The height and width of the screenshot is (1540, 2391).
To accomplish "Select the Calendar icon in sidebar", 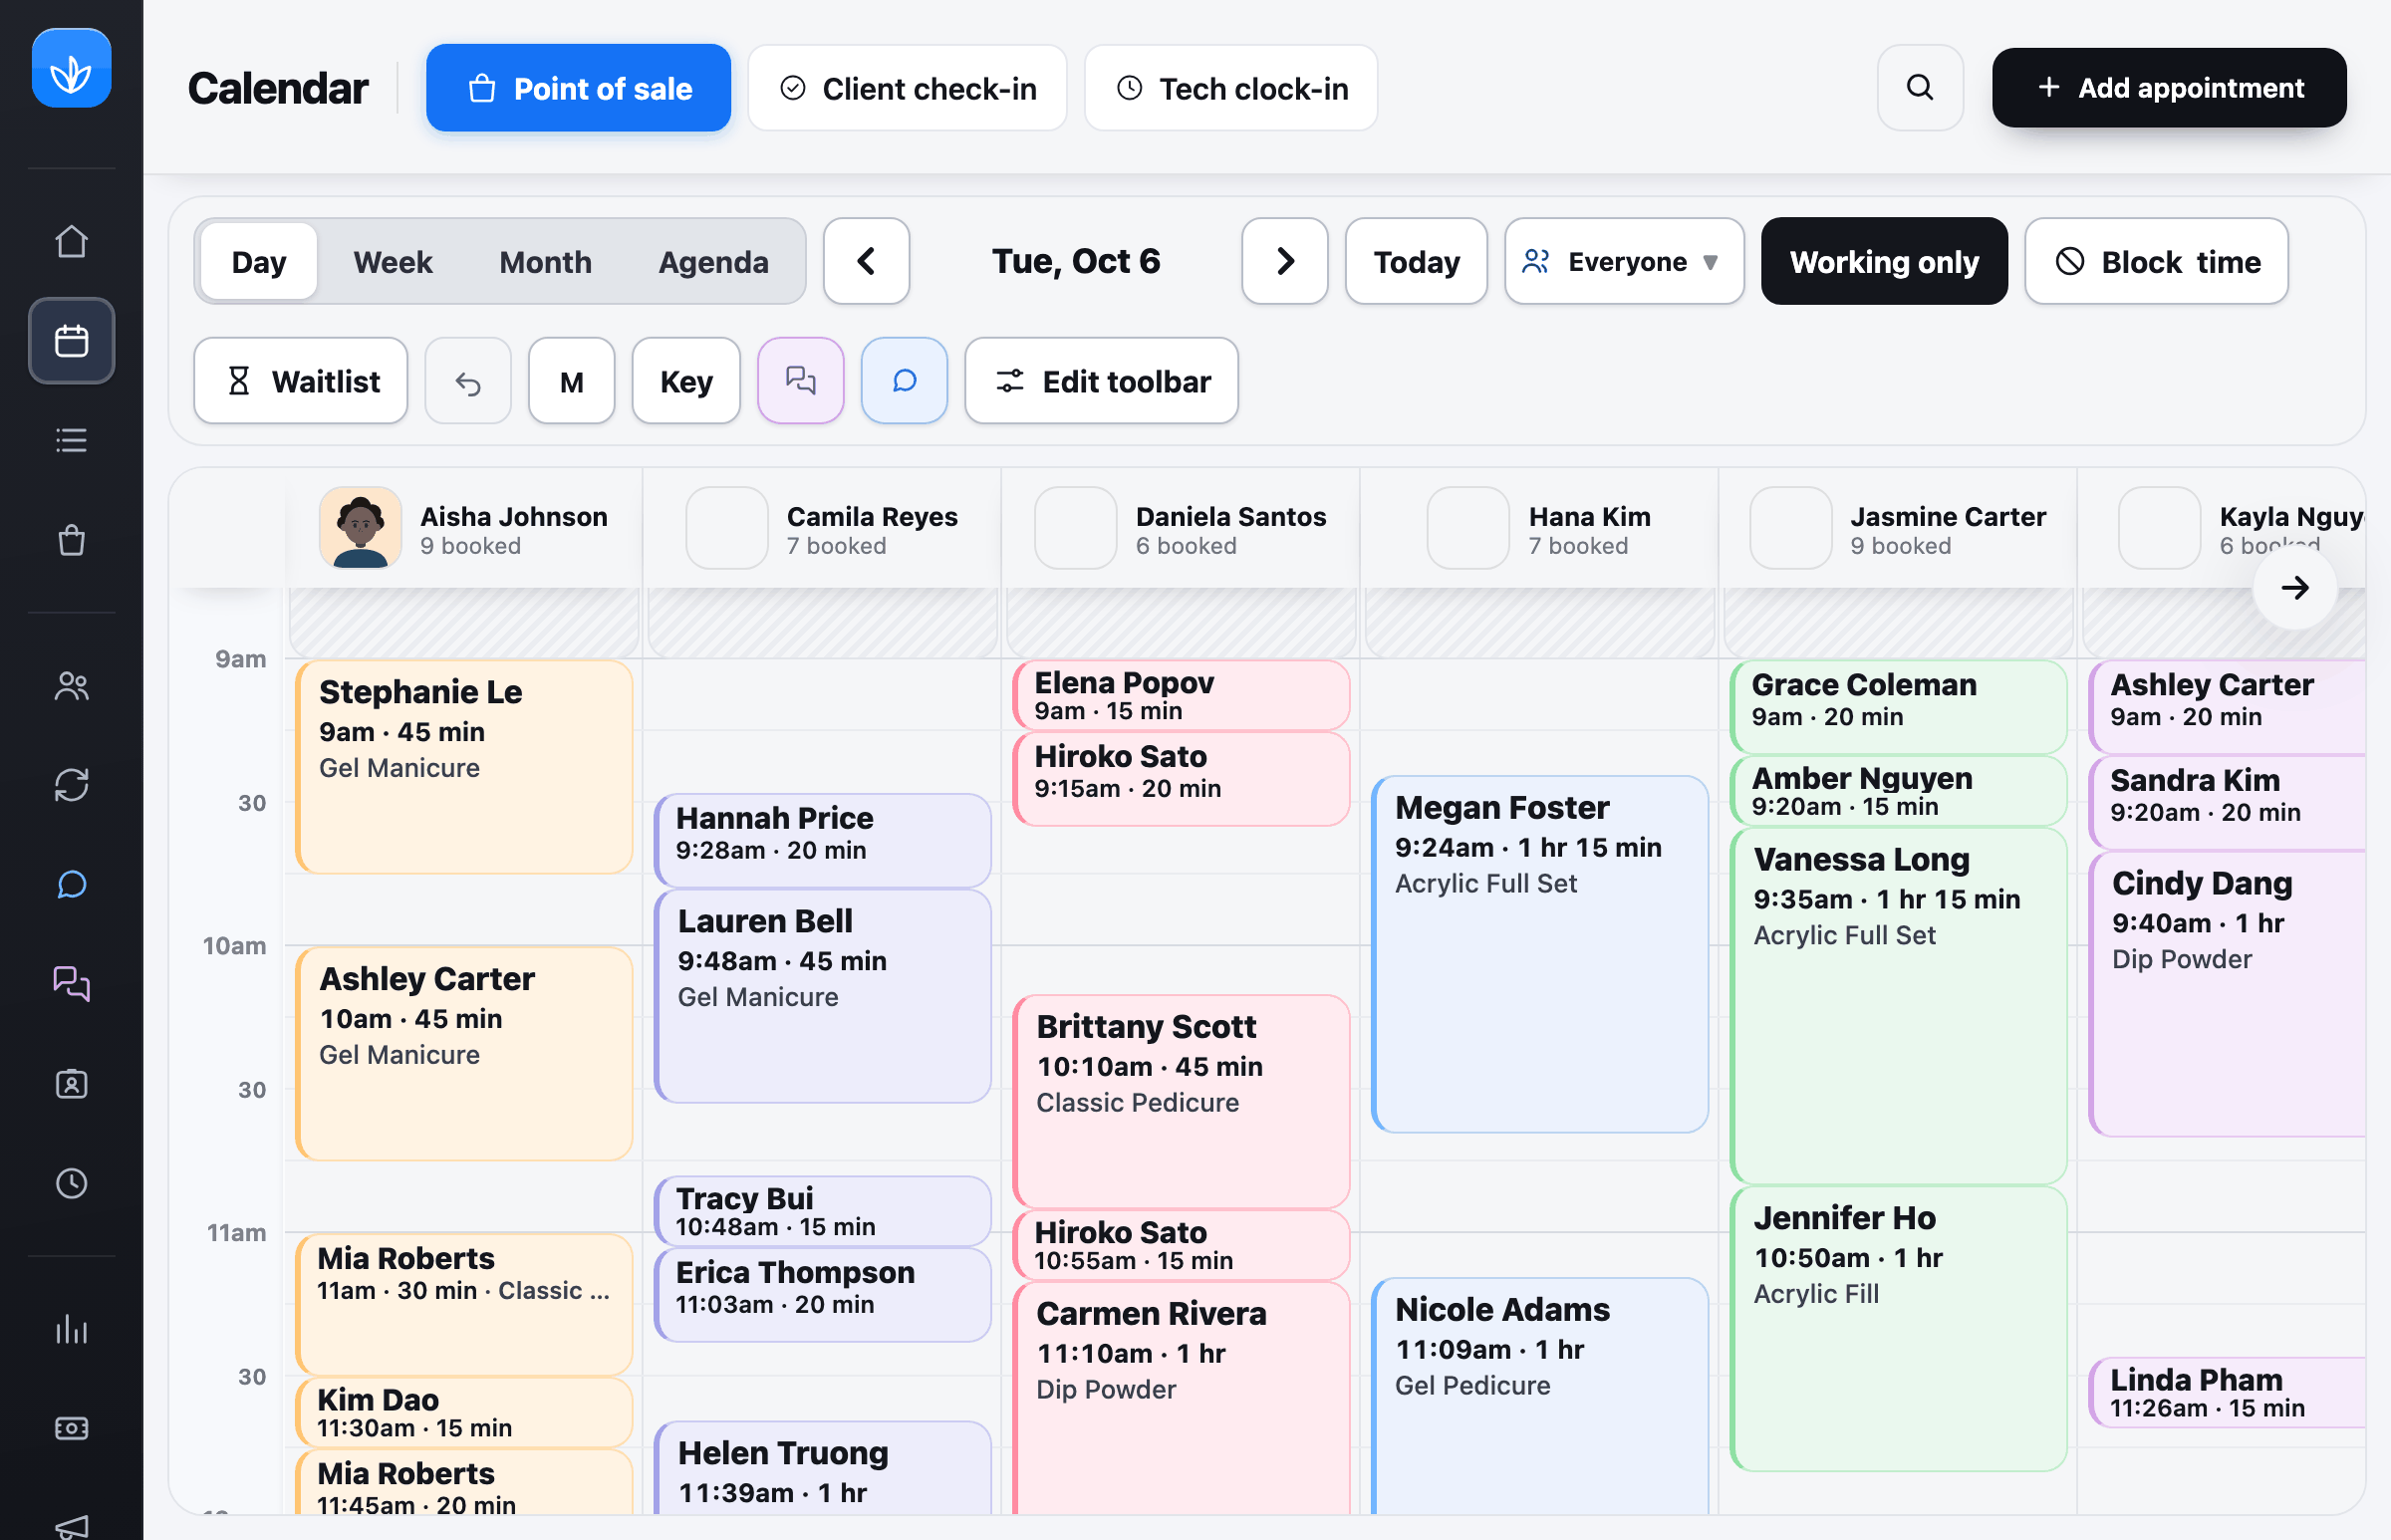I will (71, 341).
